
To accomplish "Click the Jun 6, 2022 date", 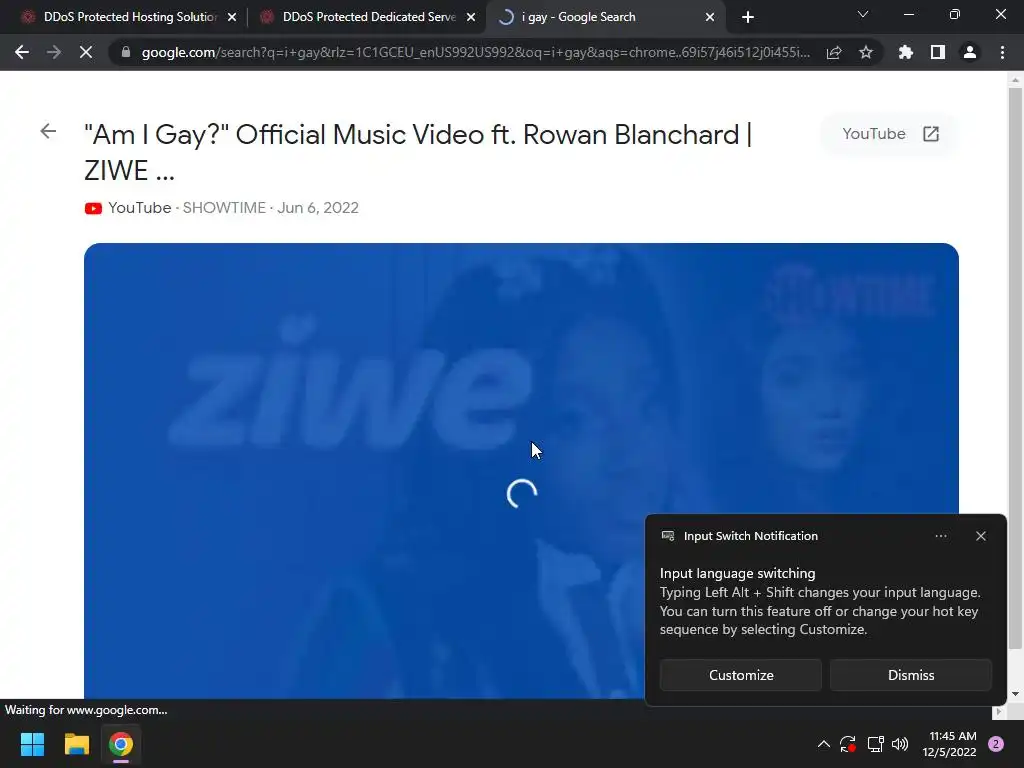I will (x=318, y=208).
